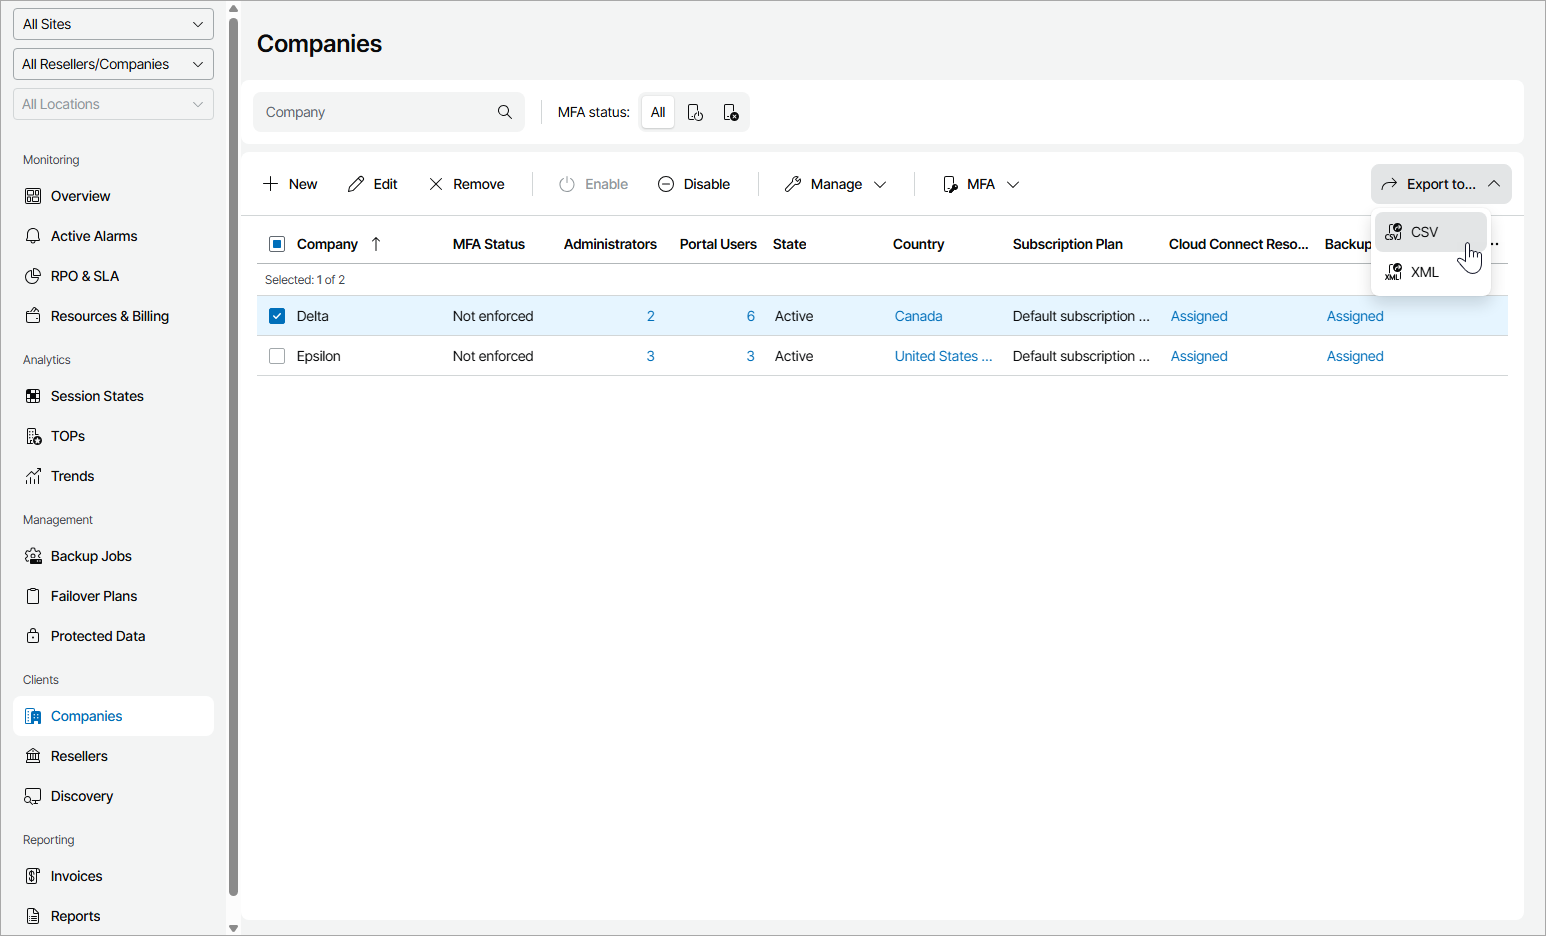Open the Canada country link

pyautogui.click(x=918, y=316)
